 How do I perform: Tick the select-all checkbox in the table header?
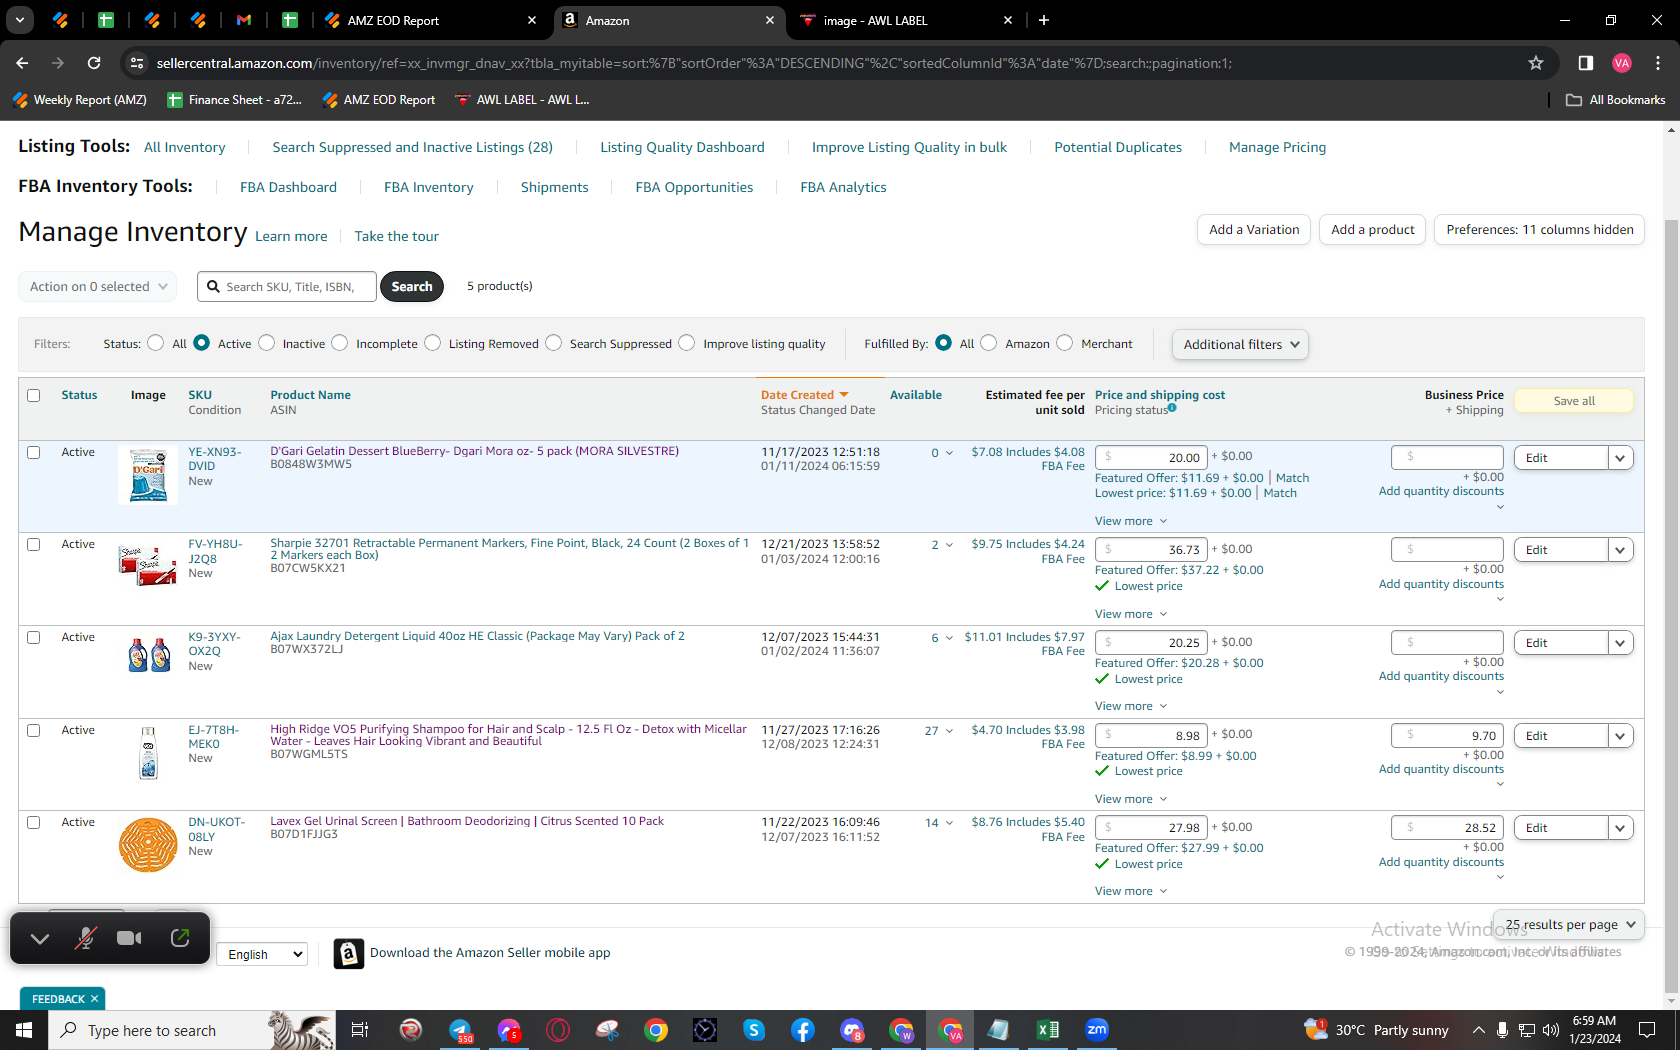point(34,396)
